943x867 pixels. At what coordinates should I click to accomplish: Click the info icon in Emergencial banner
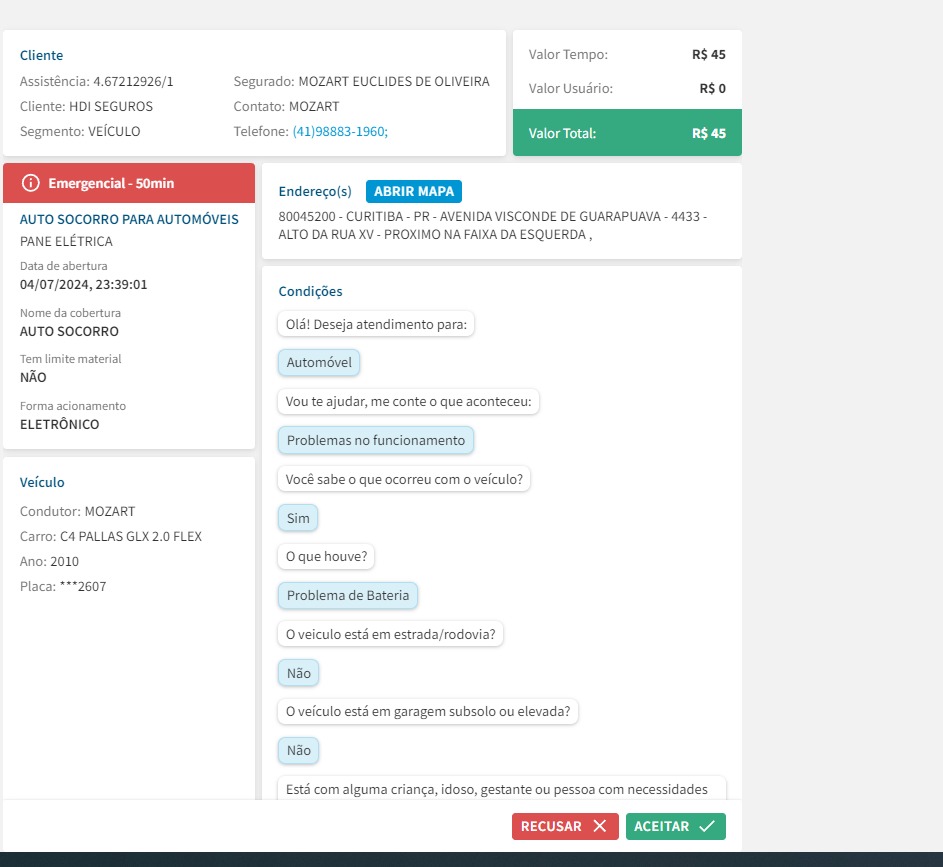31,183
